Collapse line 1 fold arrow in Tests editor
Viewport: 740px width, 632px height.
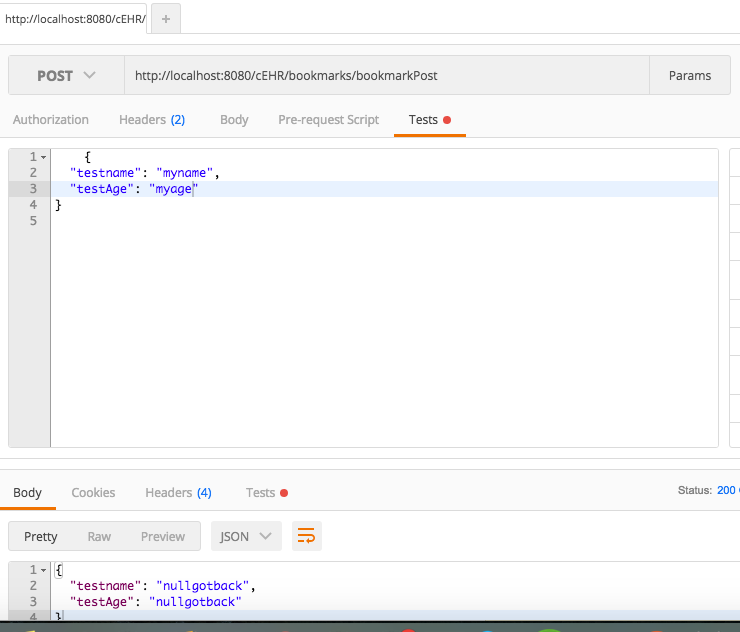(x=43, y=157)
